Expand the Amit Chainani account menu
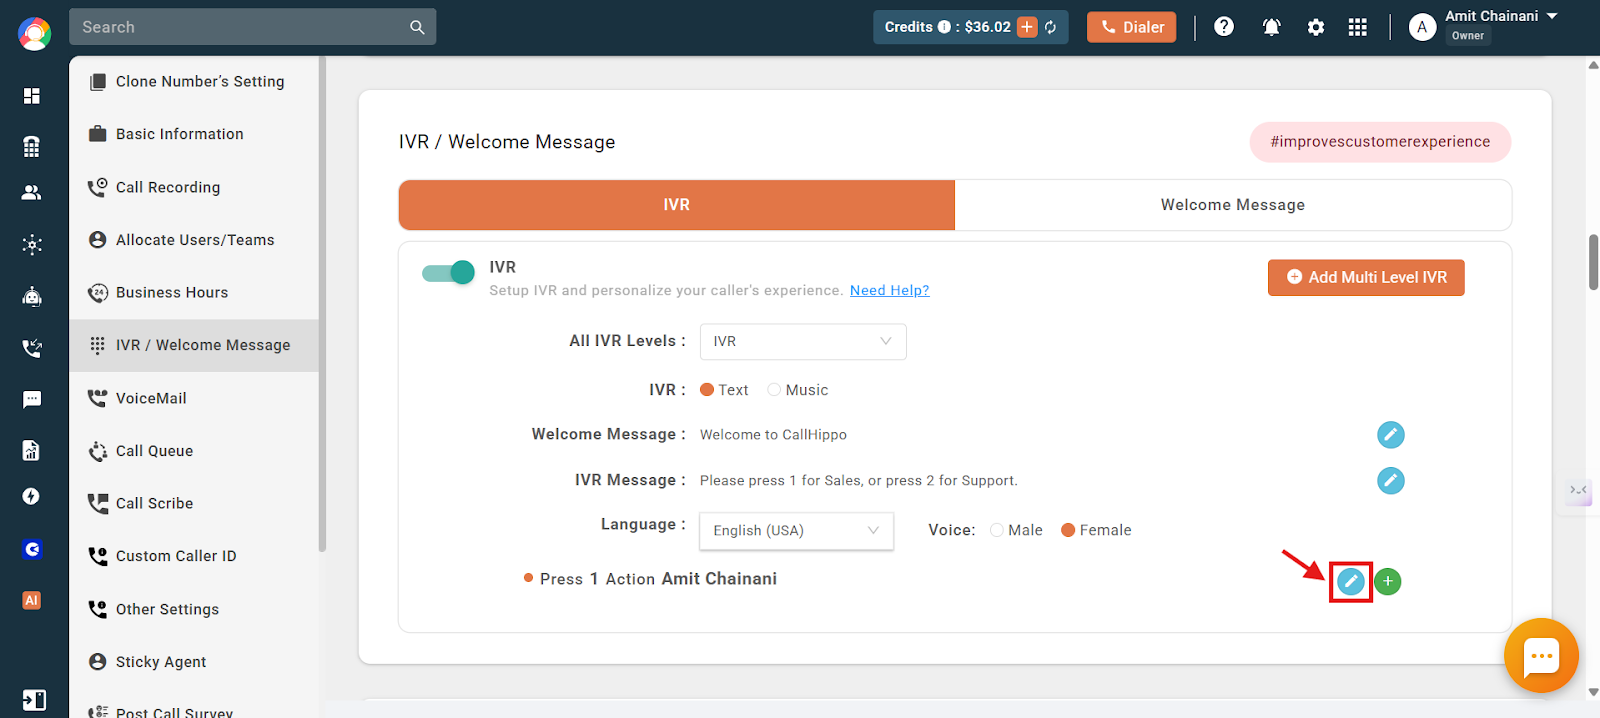Image resolution: width=1600 pixels, height=718 pixels. [1552, 16]
